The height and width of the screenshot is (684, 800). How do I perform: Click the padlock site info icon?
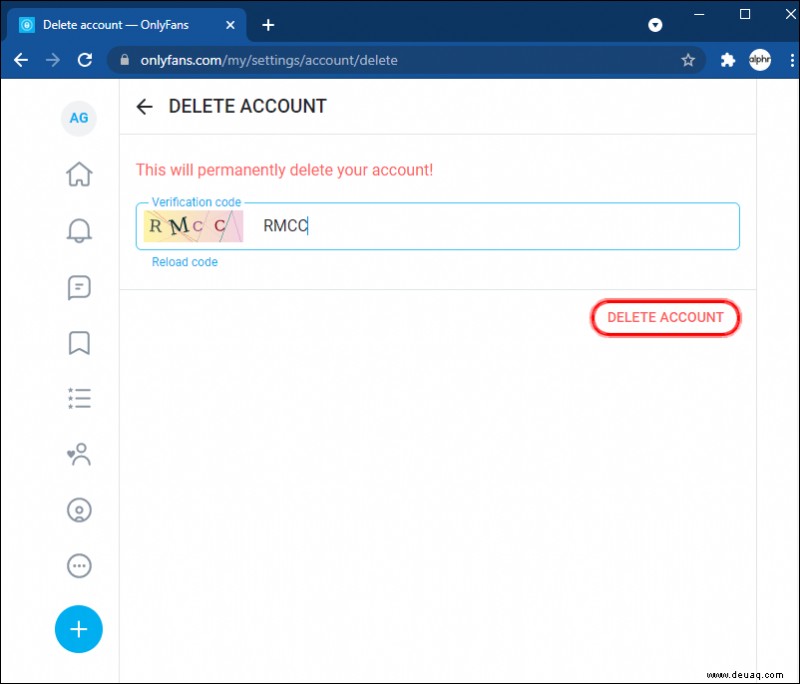(x=124, y=60)
